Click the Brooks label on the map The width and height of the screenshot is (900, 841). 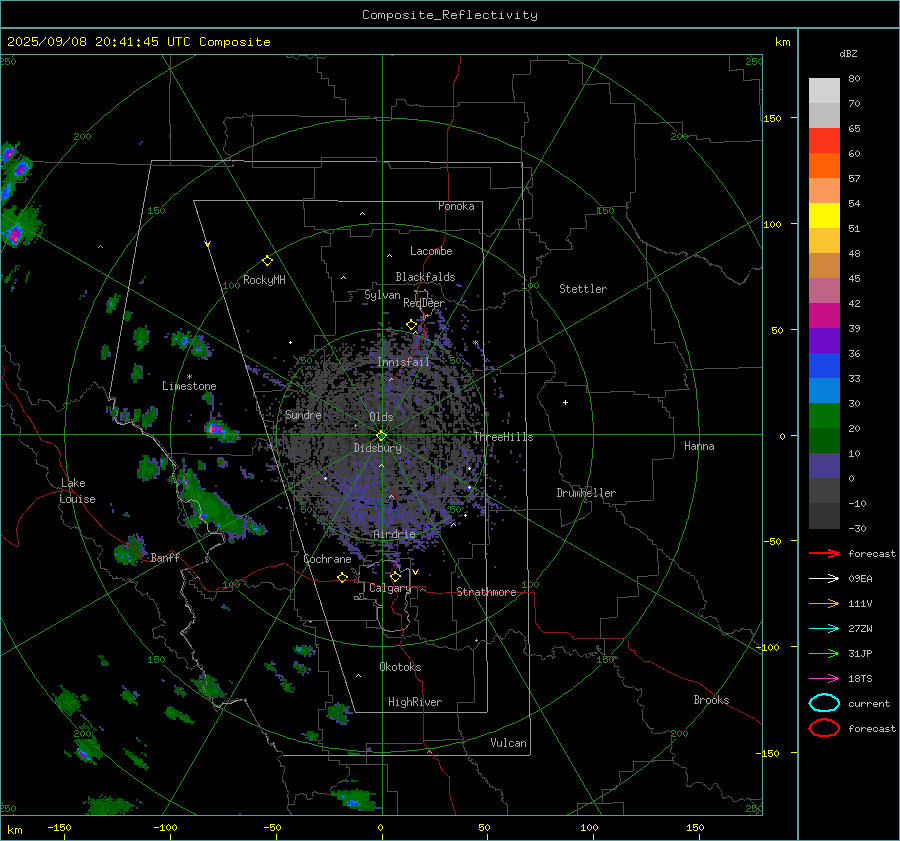pos(711,700)
